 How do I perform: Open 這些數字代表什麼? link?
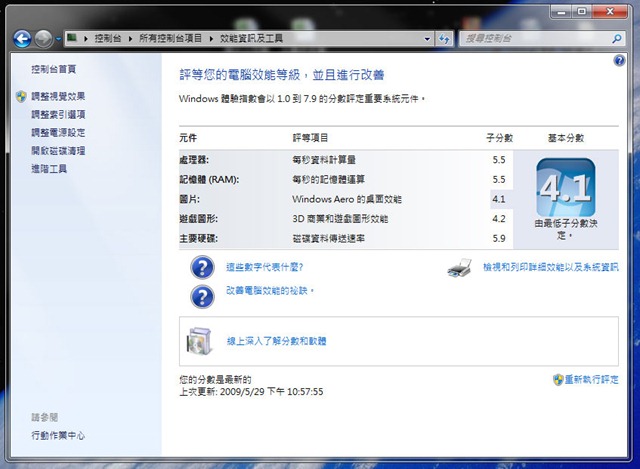click(264, 267)
